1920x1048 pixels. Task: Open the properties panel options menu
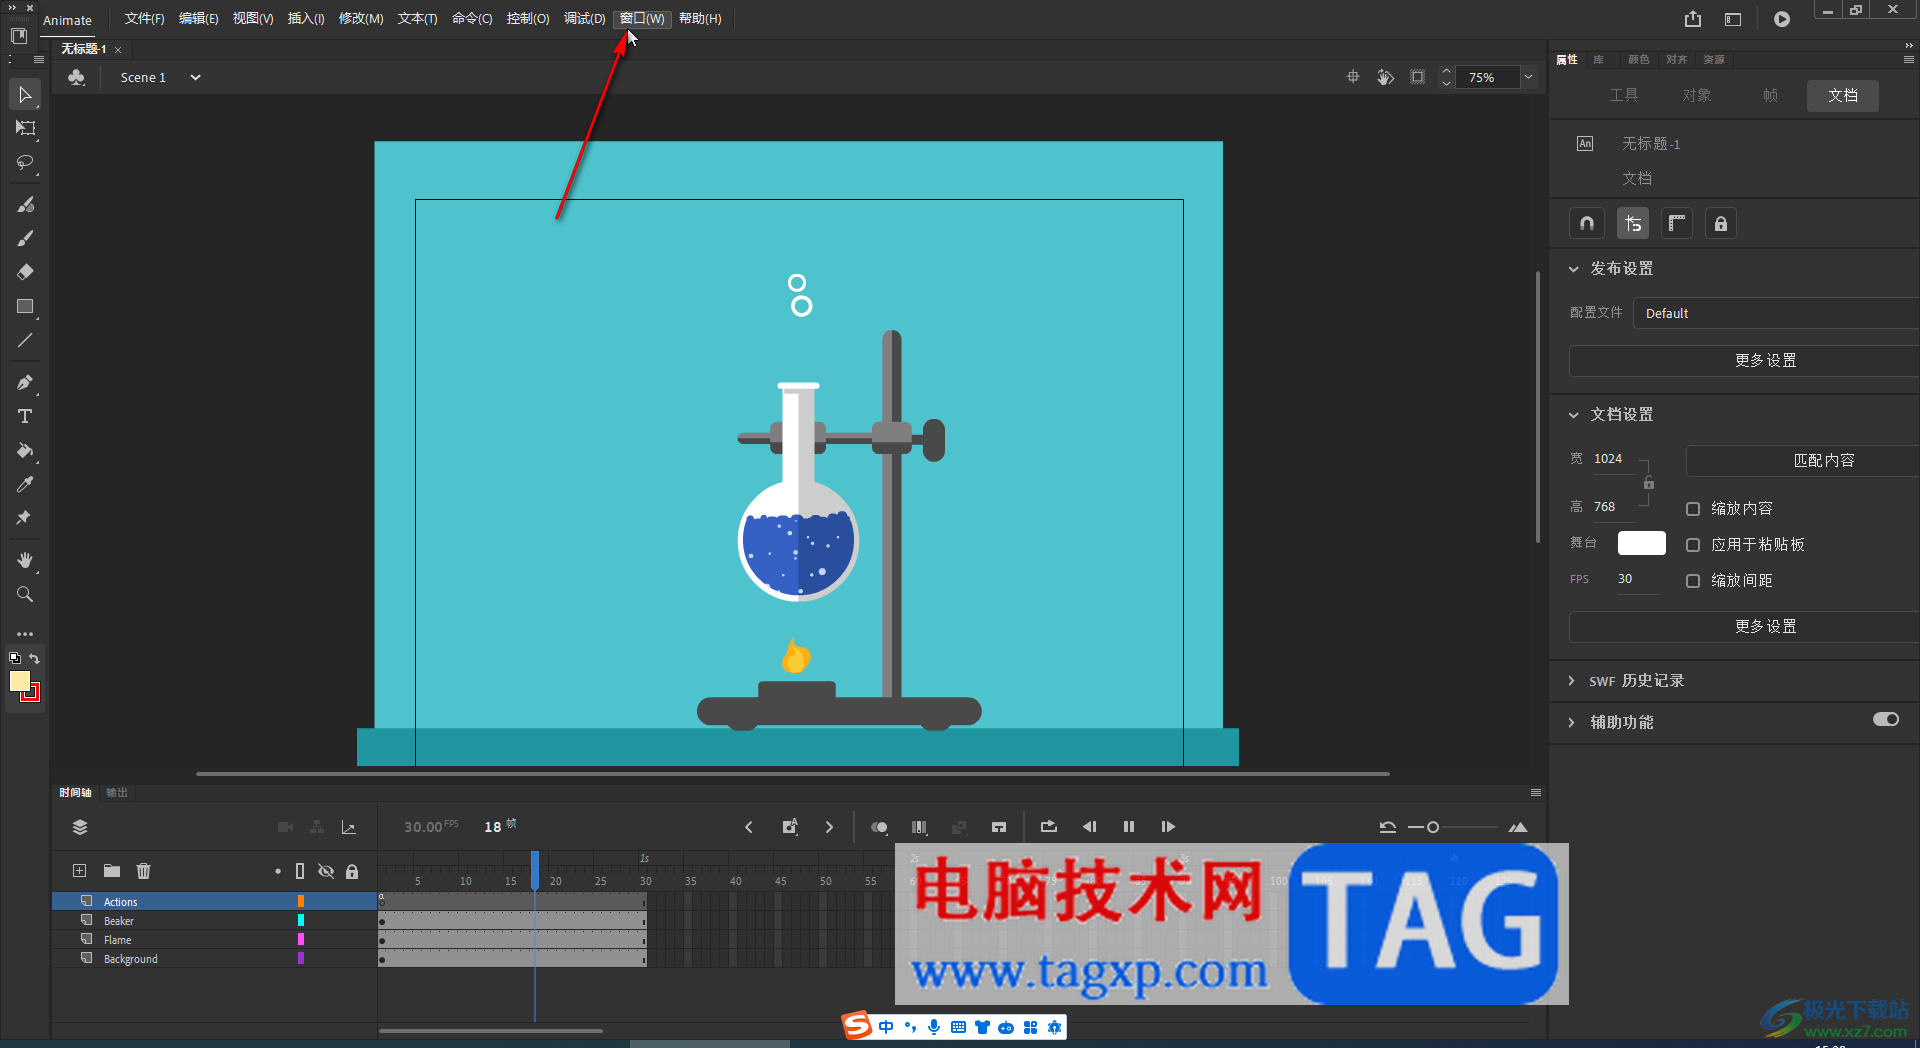tap(1908, 60)
